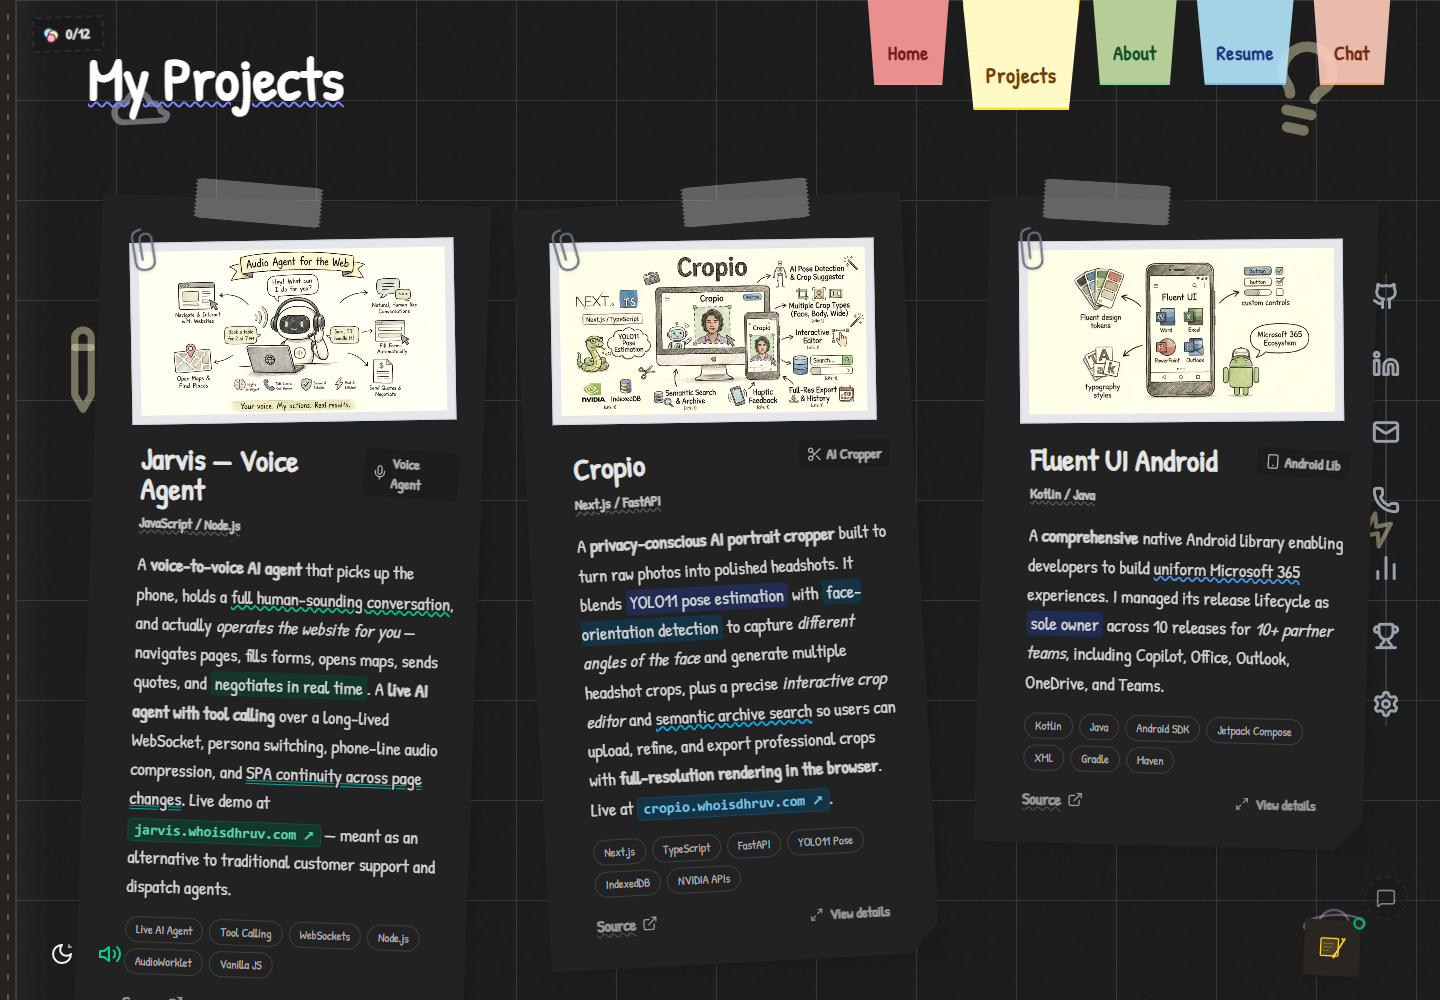Expand View details on Fluent UI Android card
The image size is (1440, 1000).
[1276, 805]
